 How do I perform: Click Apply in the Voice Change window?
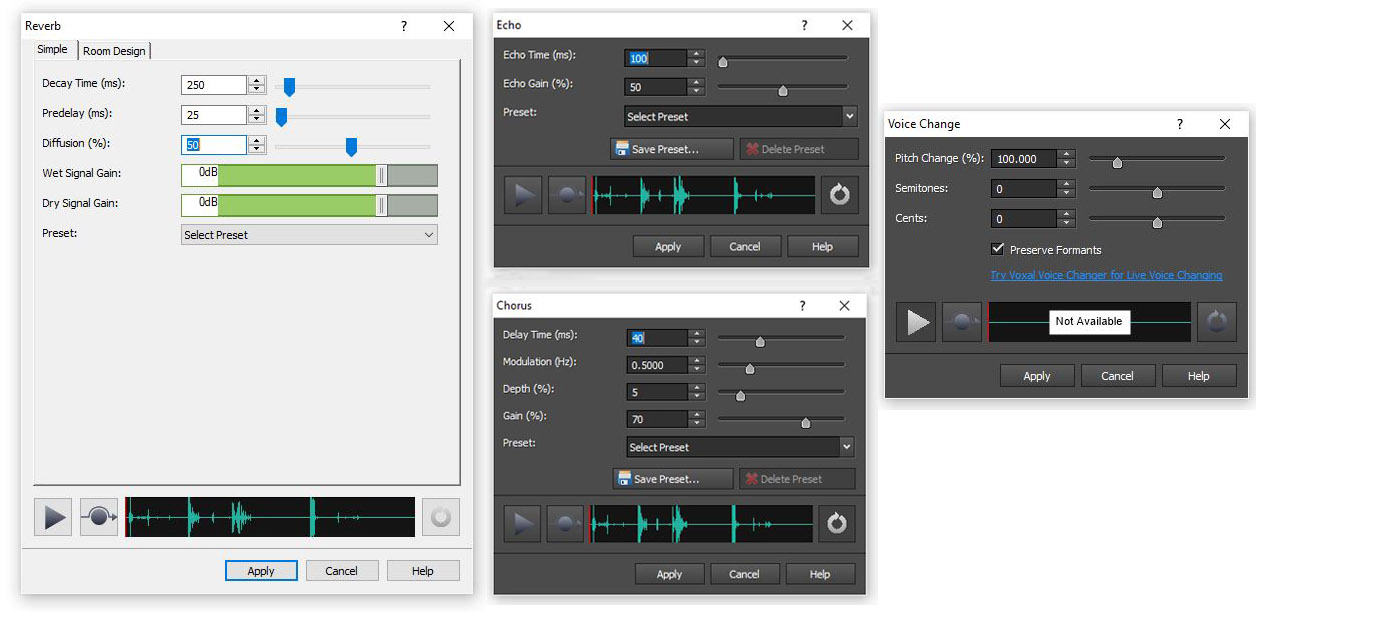pyautogui.click(x=1037, y=376)
